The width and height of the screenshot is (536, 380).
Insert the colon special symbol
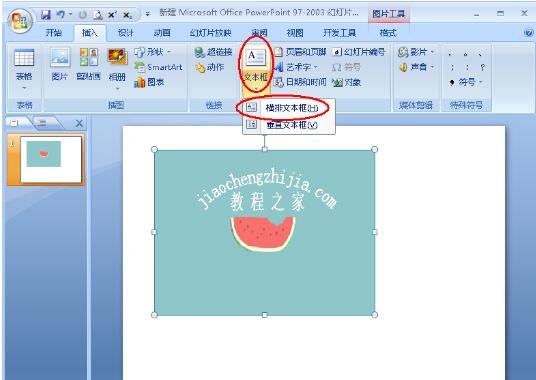tap(467, 67)
